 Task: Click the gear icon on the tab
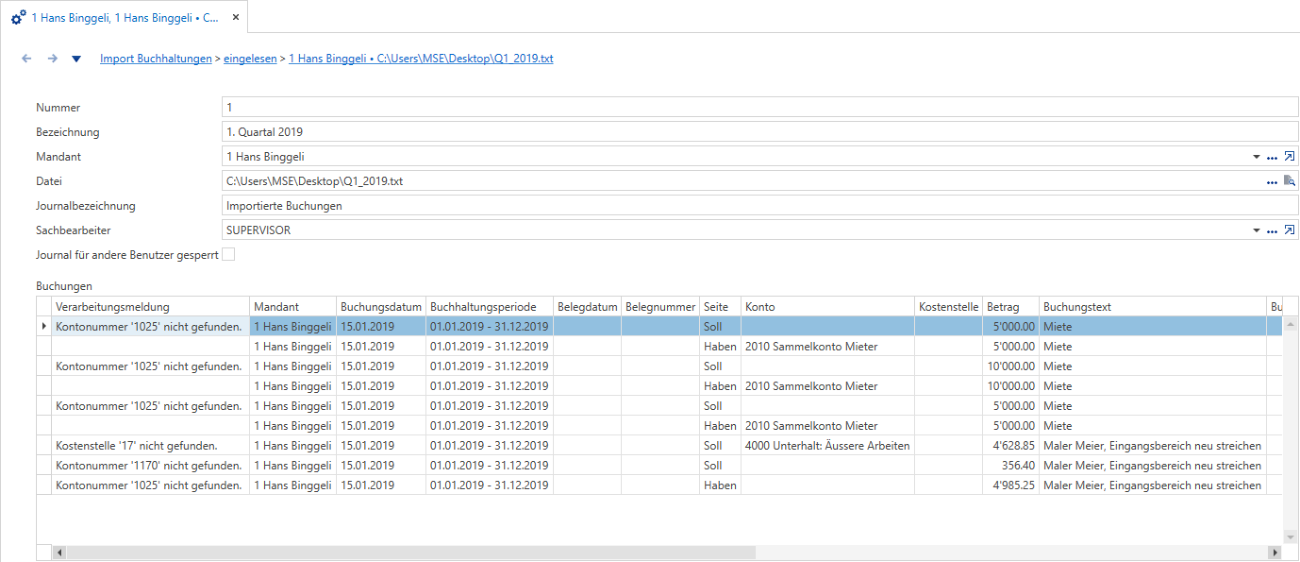(x=18, y=18)
